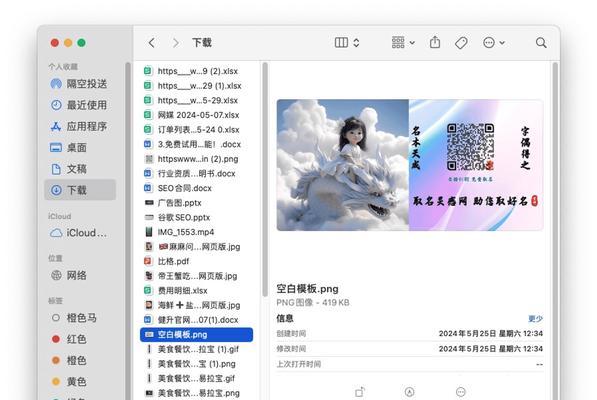Screen dimensions: 597x400
Task: Go forward with the right chevron
Action: 175,43
